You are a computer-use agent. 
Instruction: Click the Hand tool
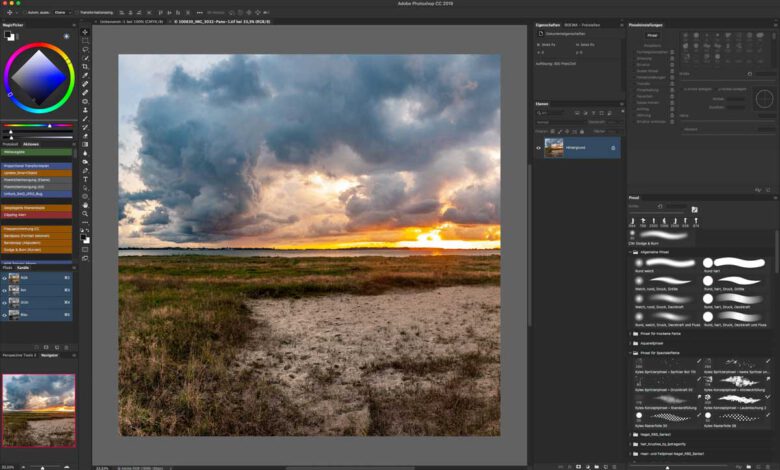point(85,203)
